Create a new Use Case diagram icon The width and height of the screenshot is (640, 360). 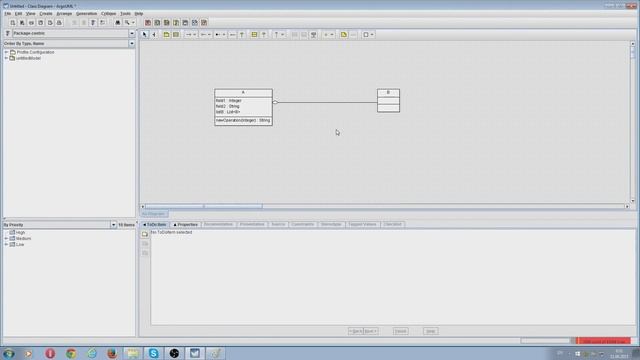148,23
